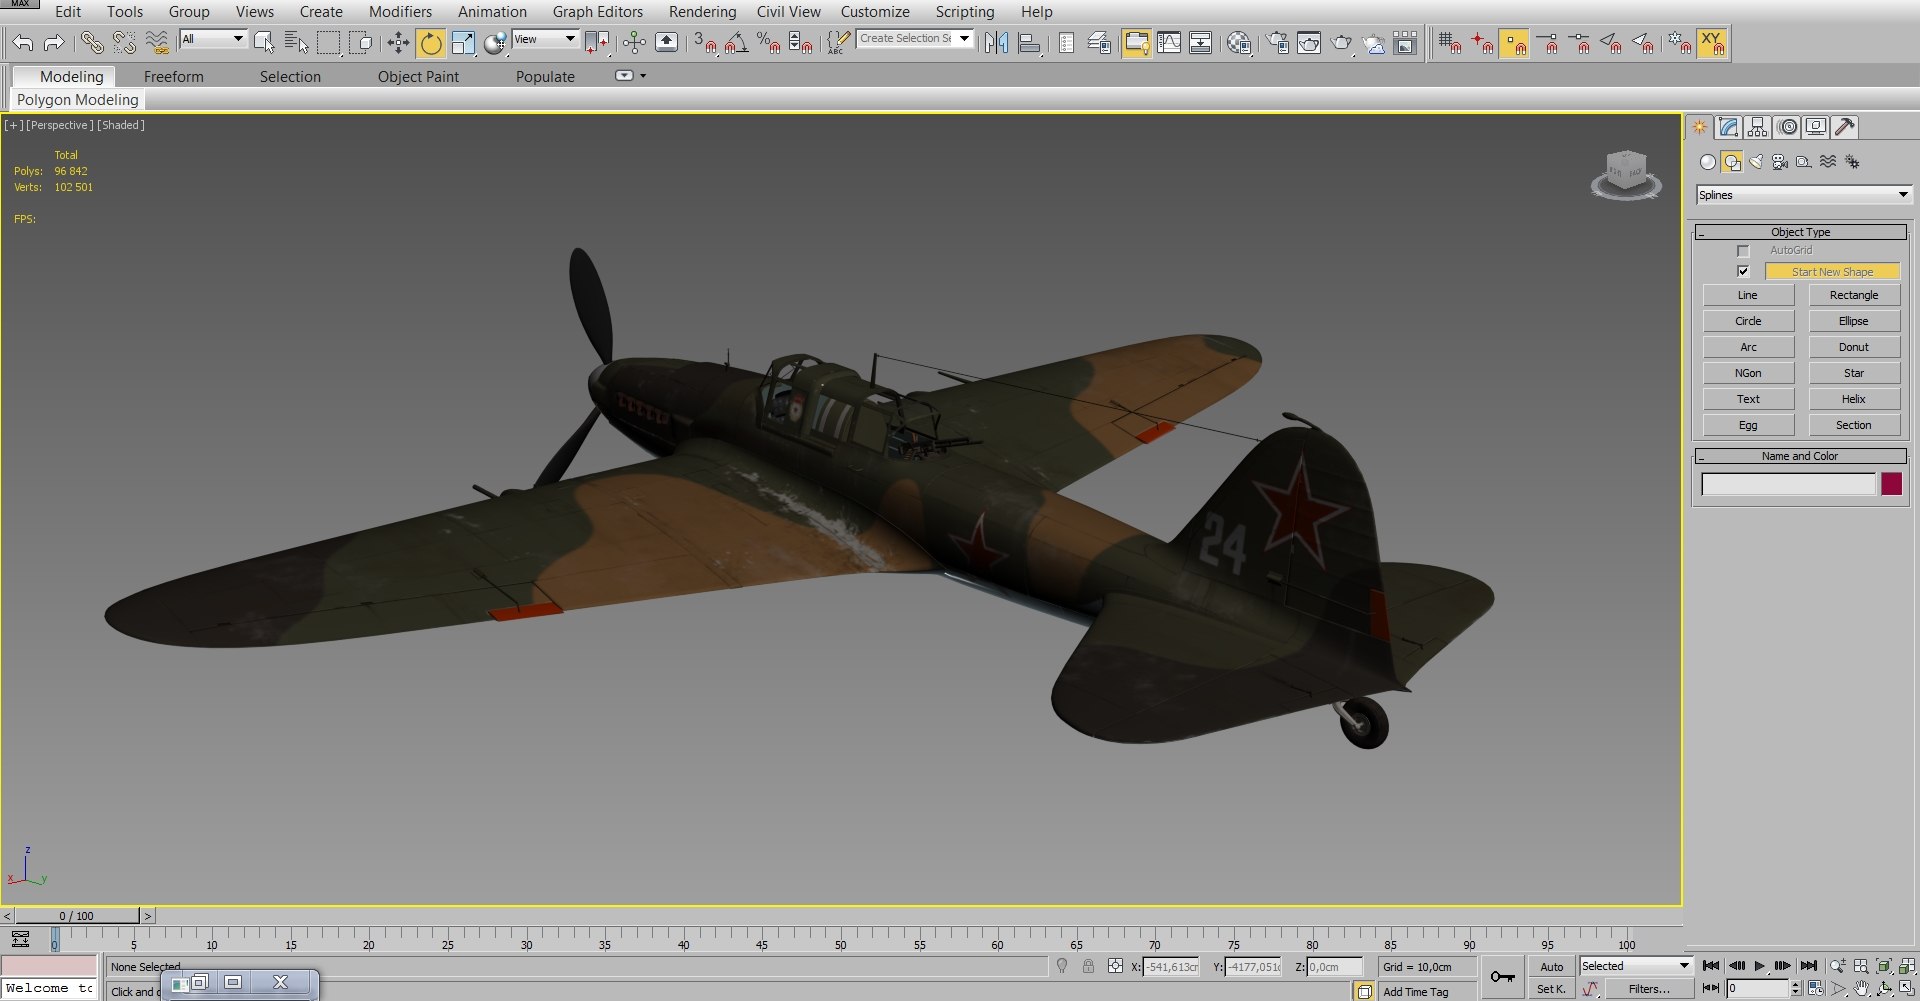The width and height of the screenshot is (1920, 1001).
Task: Click the Rectangle shape button
Action: (x=1854, y=295)
